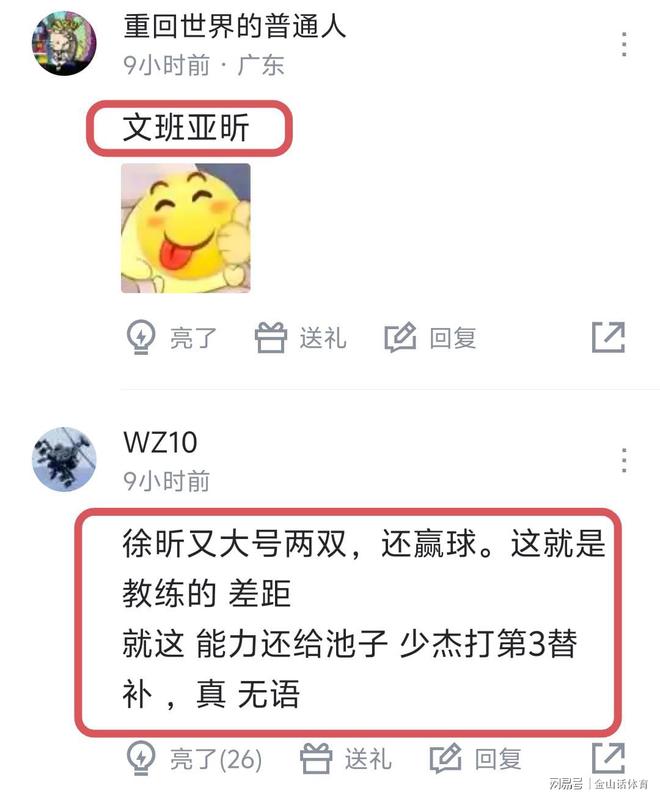Share WZ10 comment via arrow icon
This screenshot has width=660, height=796.
pyautogui.click(x=608, y=758)
